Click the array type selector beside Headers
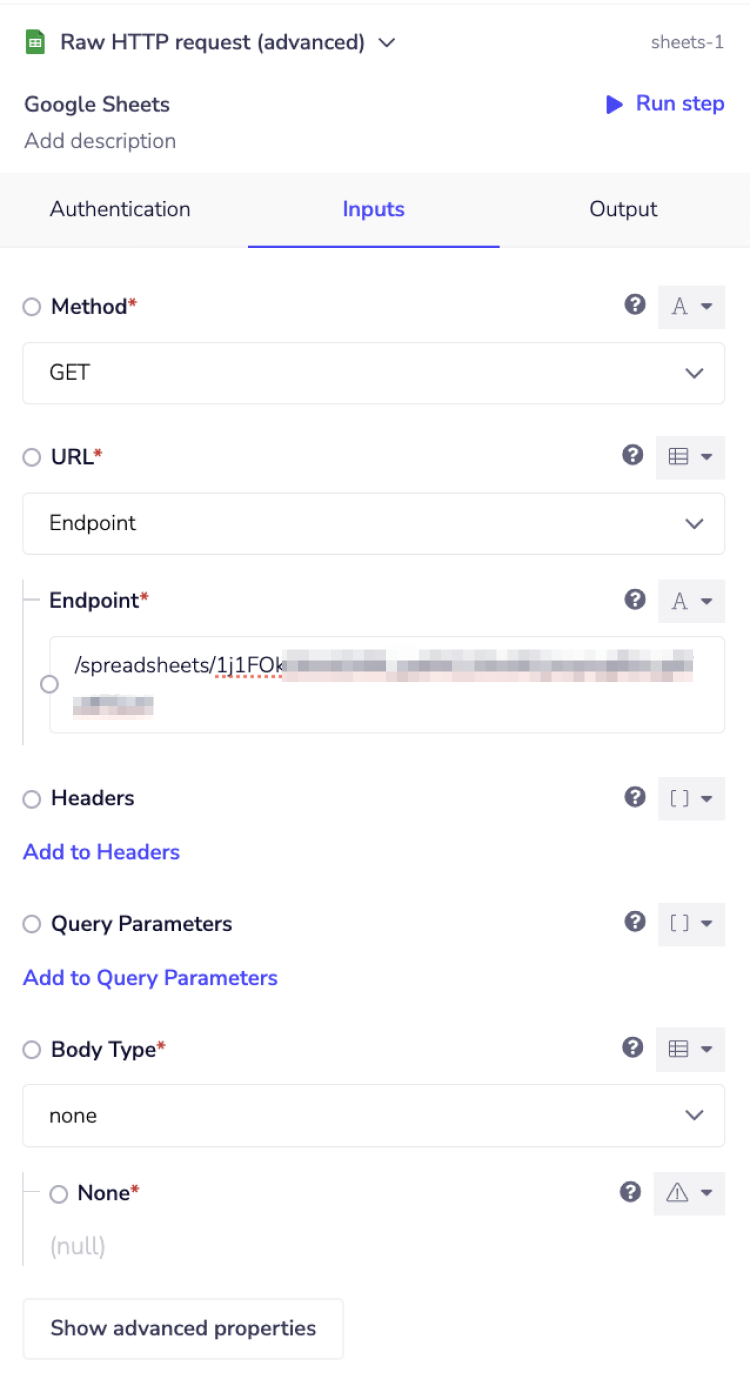 (691, 798)
